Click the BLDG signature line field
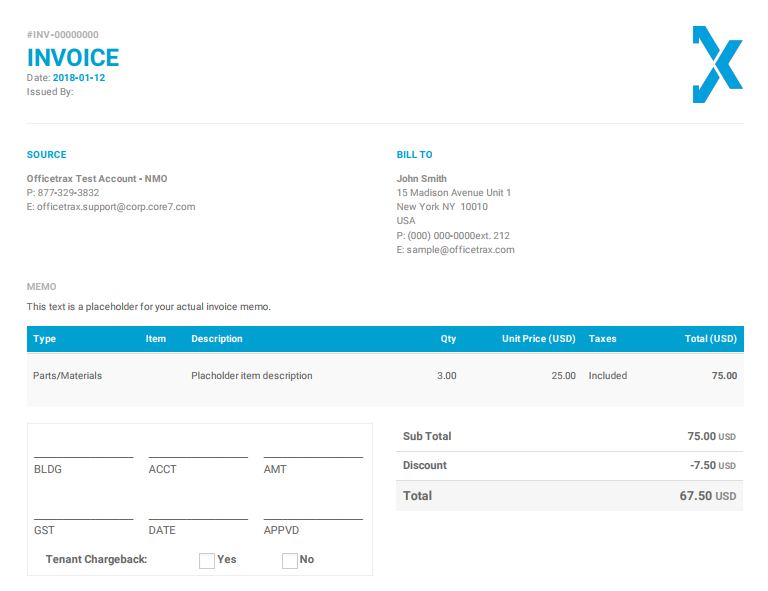 pos(83,450)
